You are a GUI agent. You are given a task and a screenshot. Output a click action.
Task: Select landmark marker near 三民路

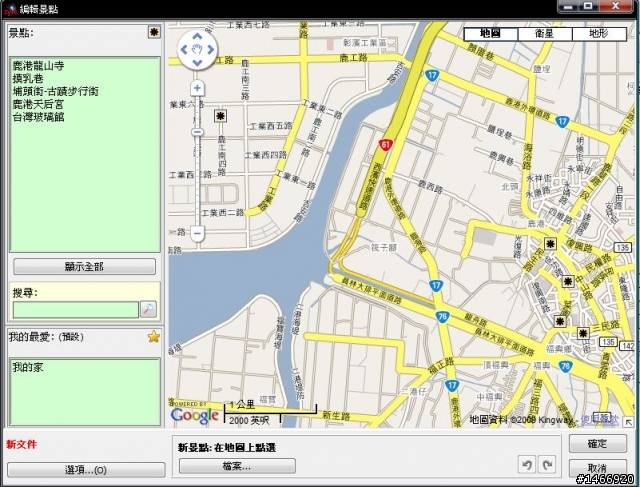[x=583, y=334]
